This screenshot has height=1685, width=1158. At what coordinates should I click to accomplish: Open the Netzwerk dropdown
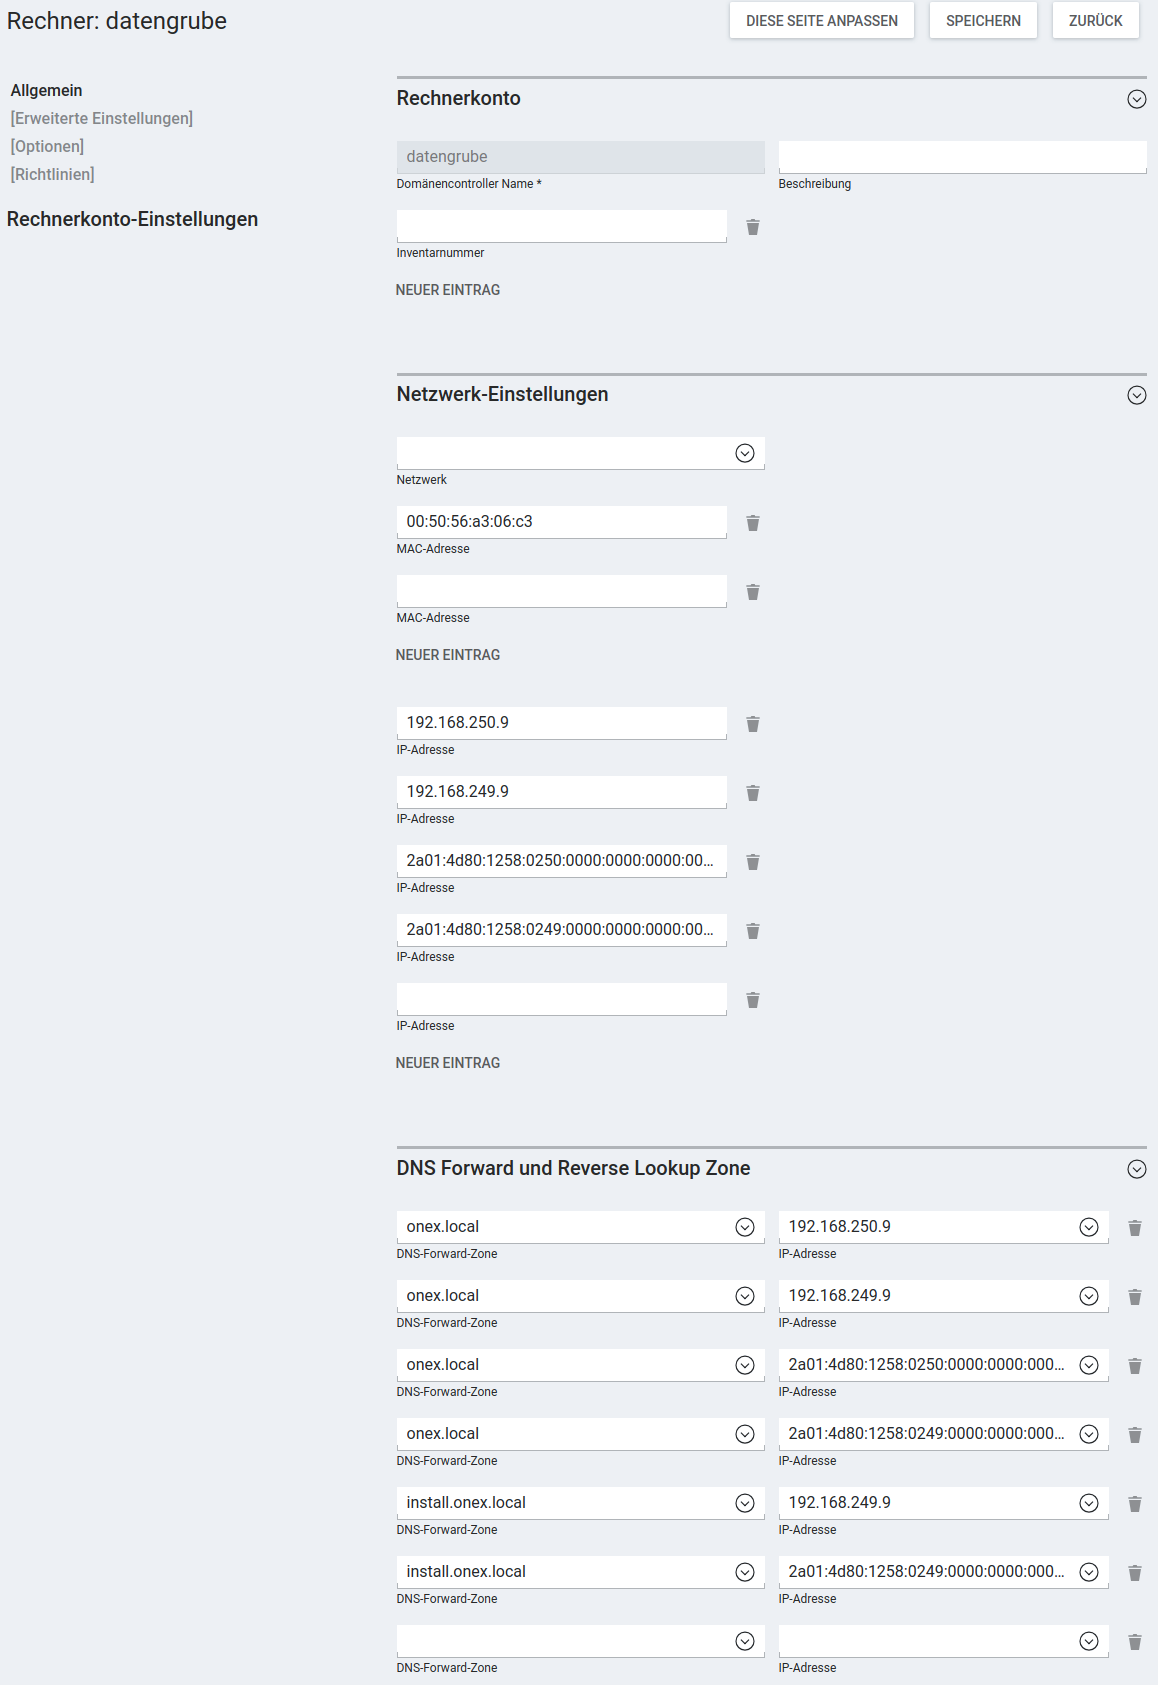click(x=581, y=453)
